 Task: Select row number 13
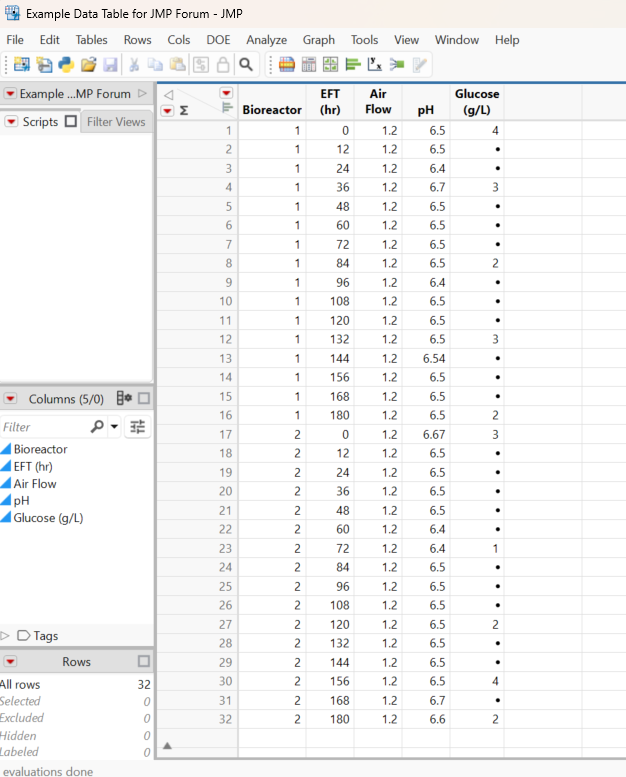226,358
